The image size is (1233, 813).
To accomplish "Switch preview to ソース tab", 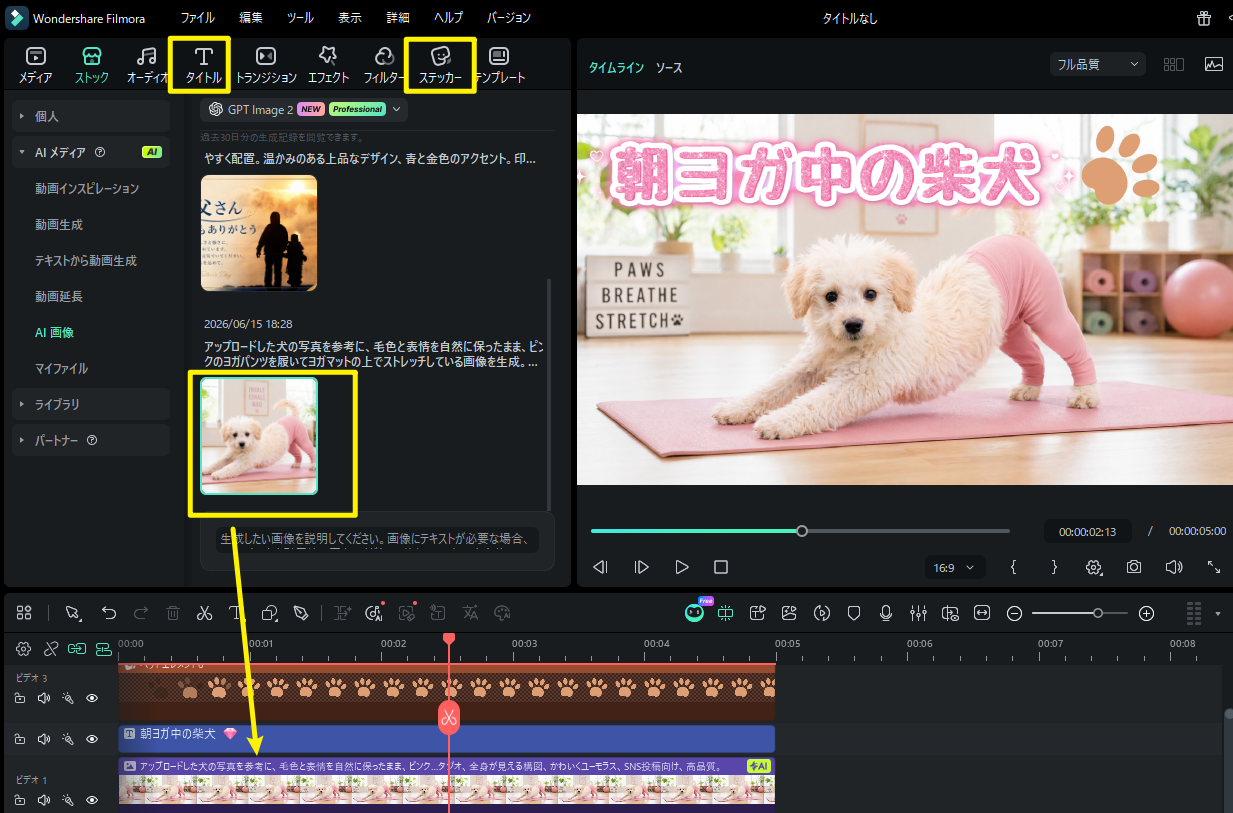I will [669, 67].
